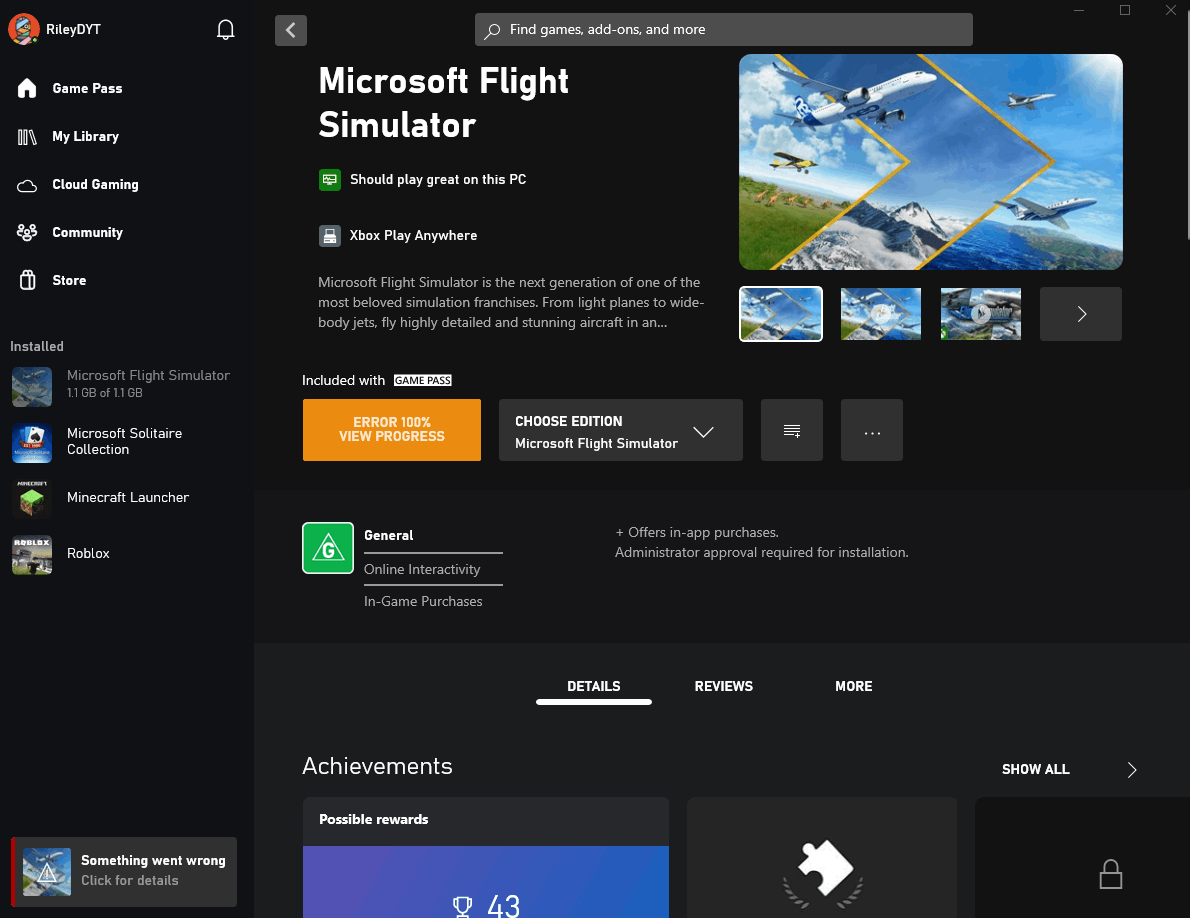Image resolution: width=1190 pixels, height=918 pixels.
Task: Open My Library books icon
Action: 27,137
